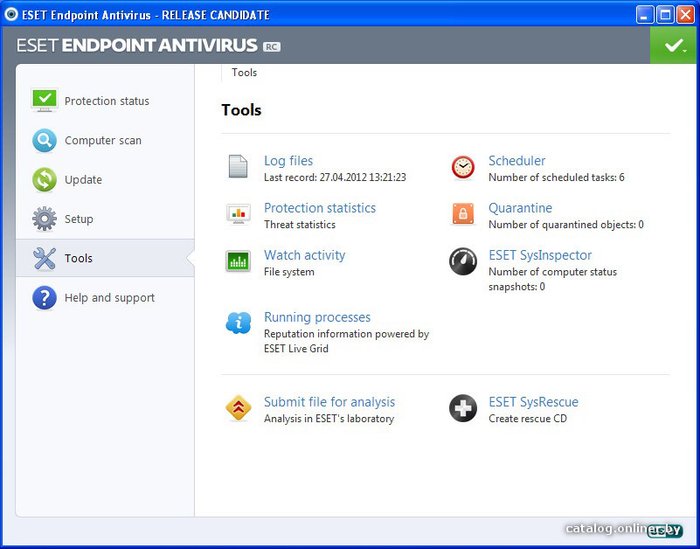
Task: Click the green checkmark status indicator
Action: [x=674, y=46]
